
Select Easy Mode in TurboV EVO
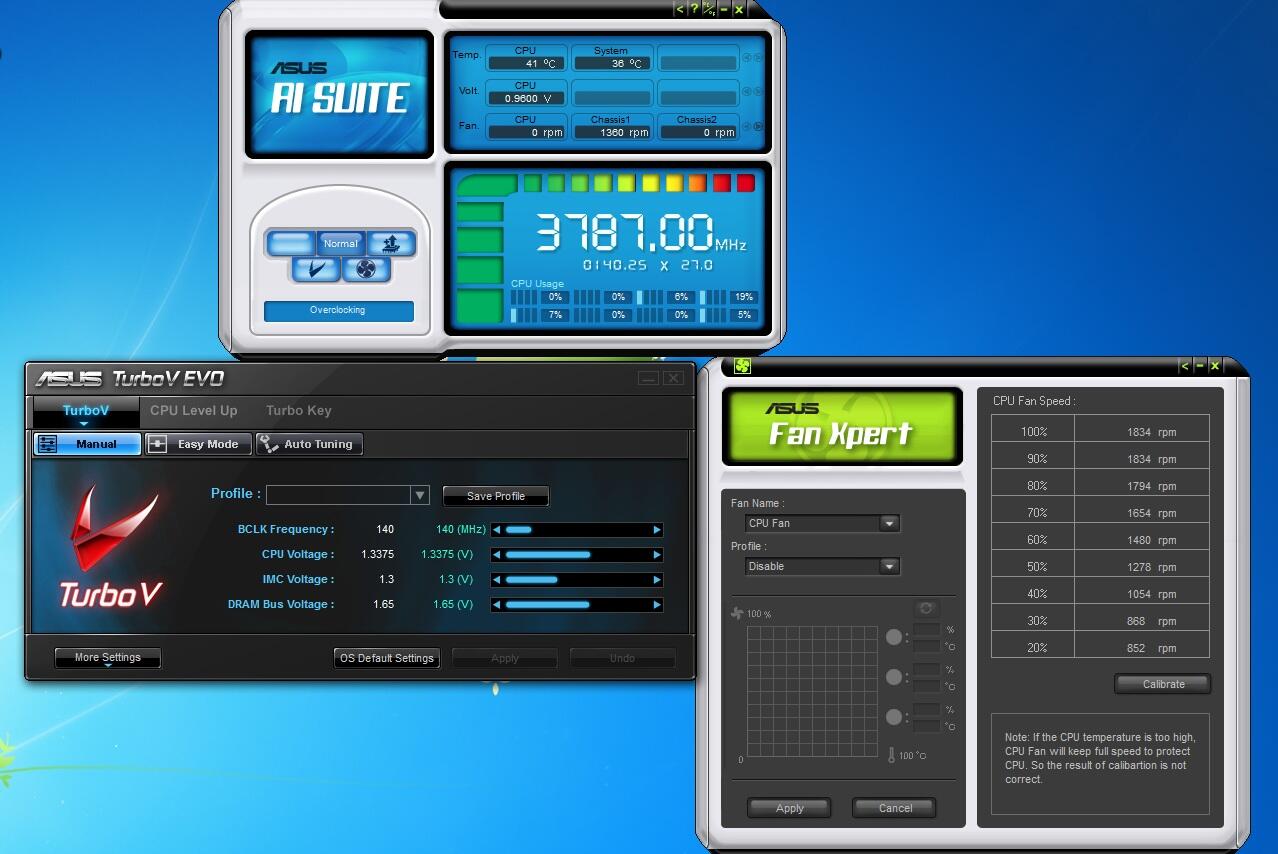coord(197,444)
